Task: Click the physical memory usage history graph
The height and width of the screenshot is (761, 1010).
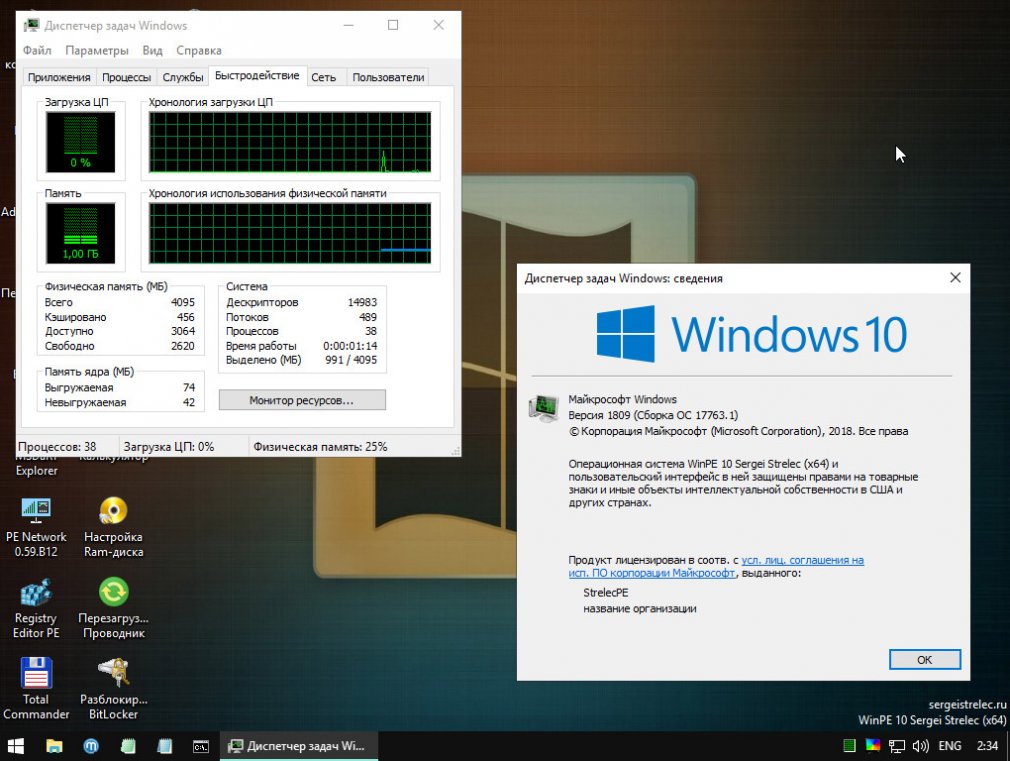Action: [290, 233]
